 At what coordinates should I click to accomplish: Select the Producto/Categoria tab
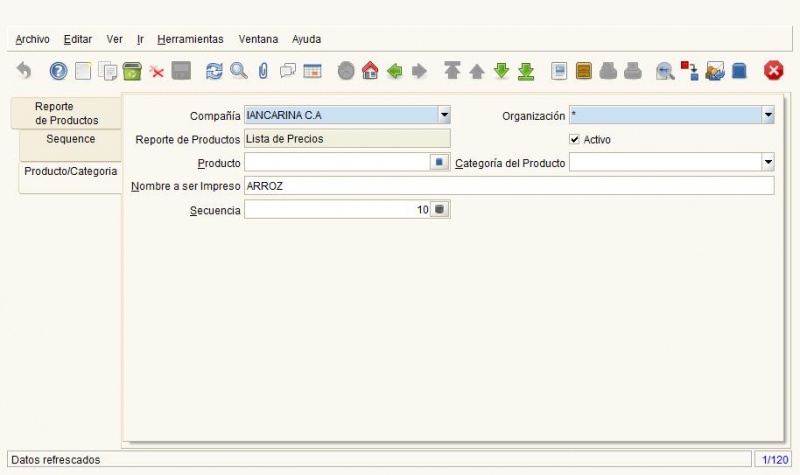70,178
